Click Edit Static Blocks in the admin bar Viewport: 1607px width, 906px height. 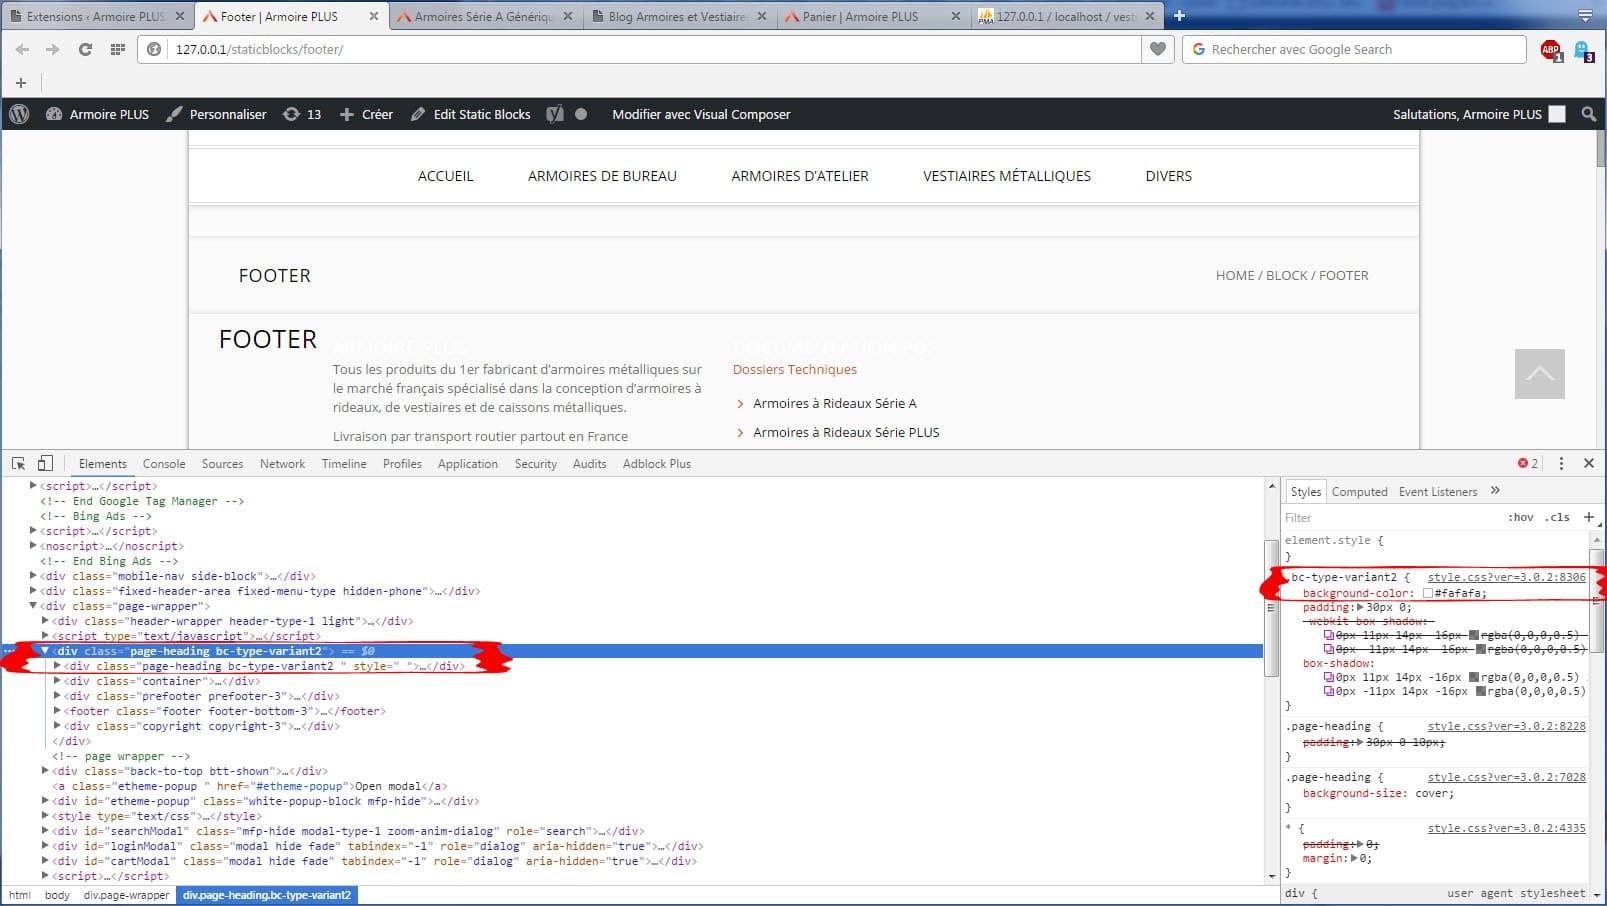470,114
